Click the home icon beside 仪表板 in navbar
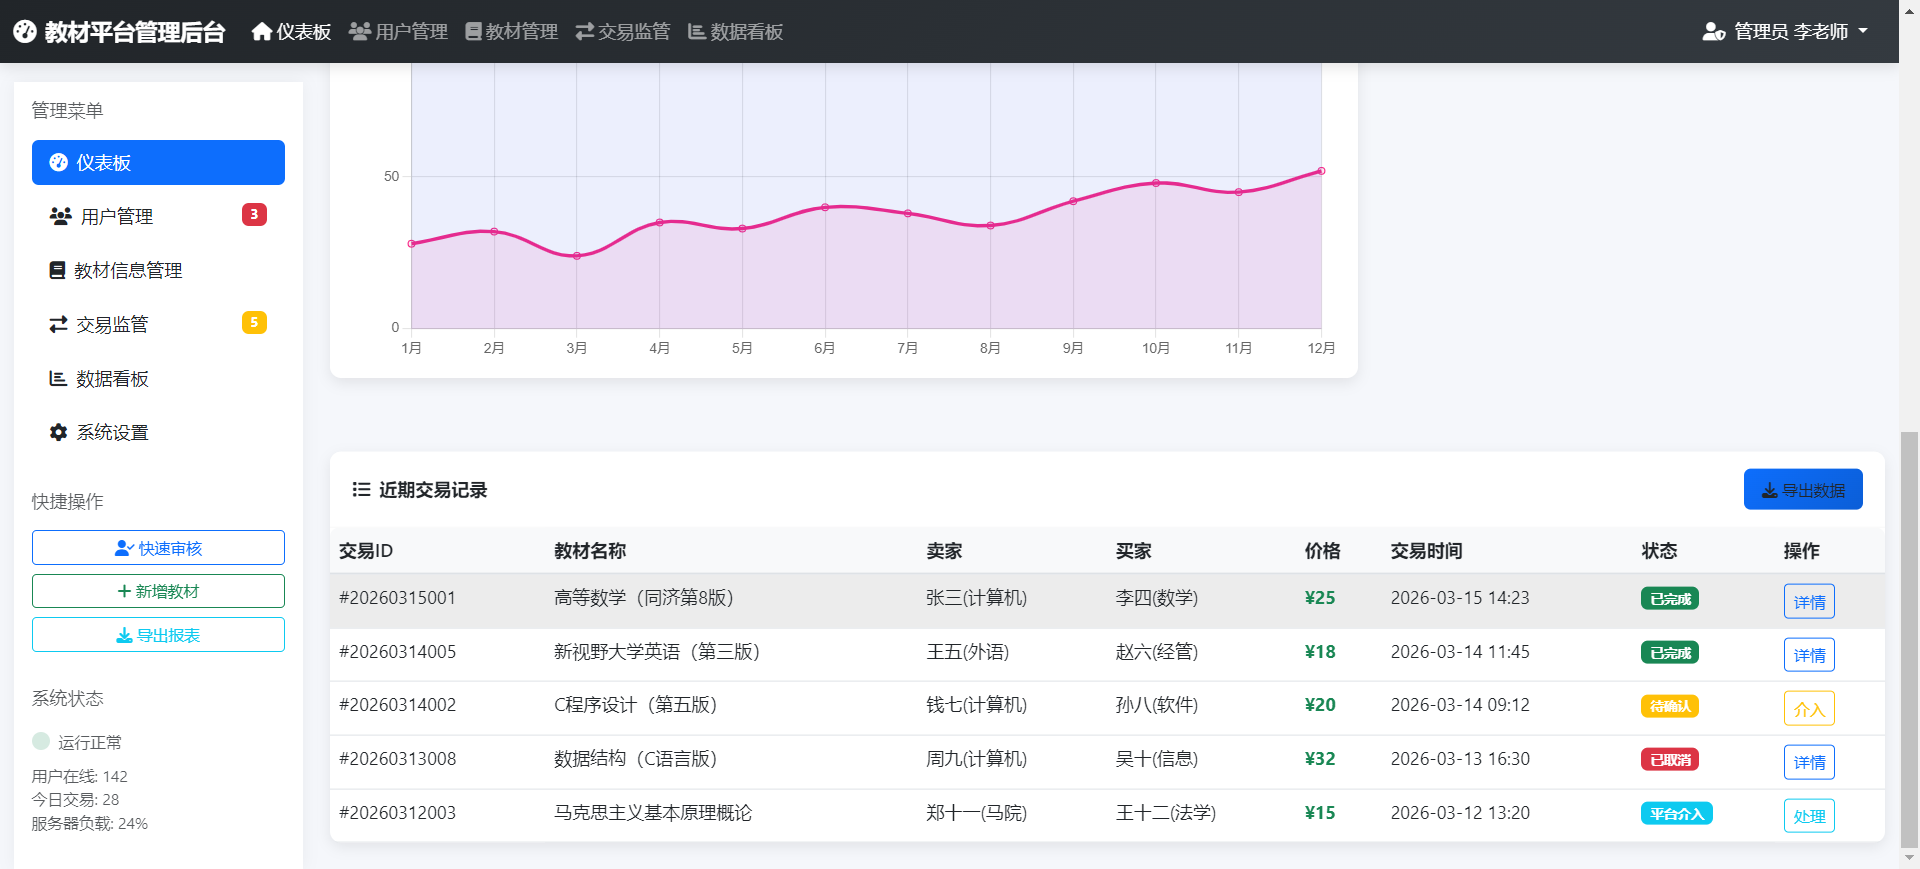1920x869 pixels. (262, 32)
